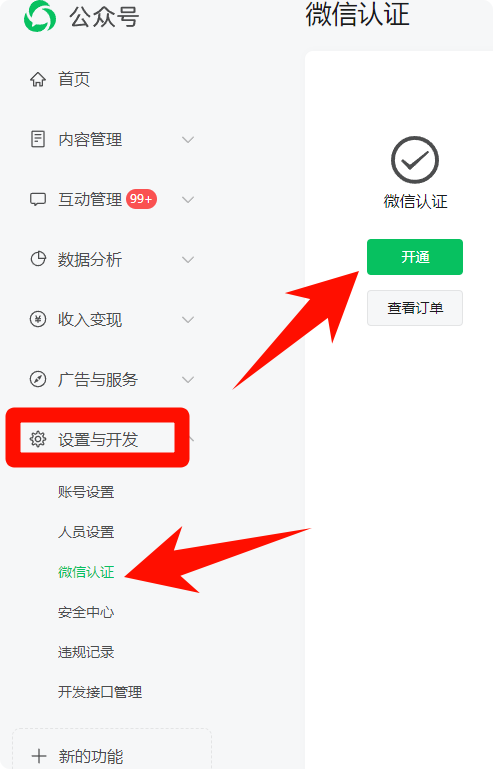The height and width of the screenshot is (769, 493).
Task: Click the green WeChat Official Account logo
Action: [40, 16]
